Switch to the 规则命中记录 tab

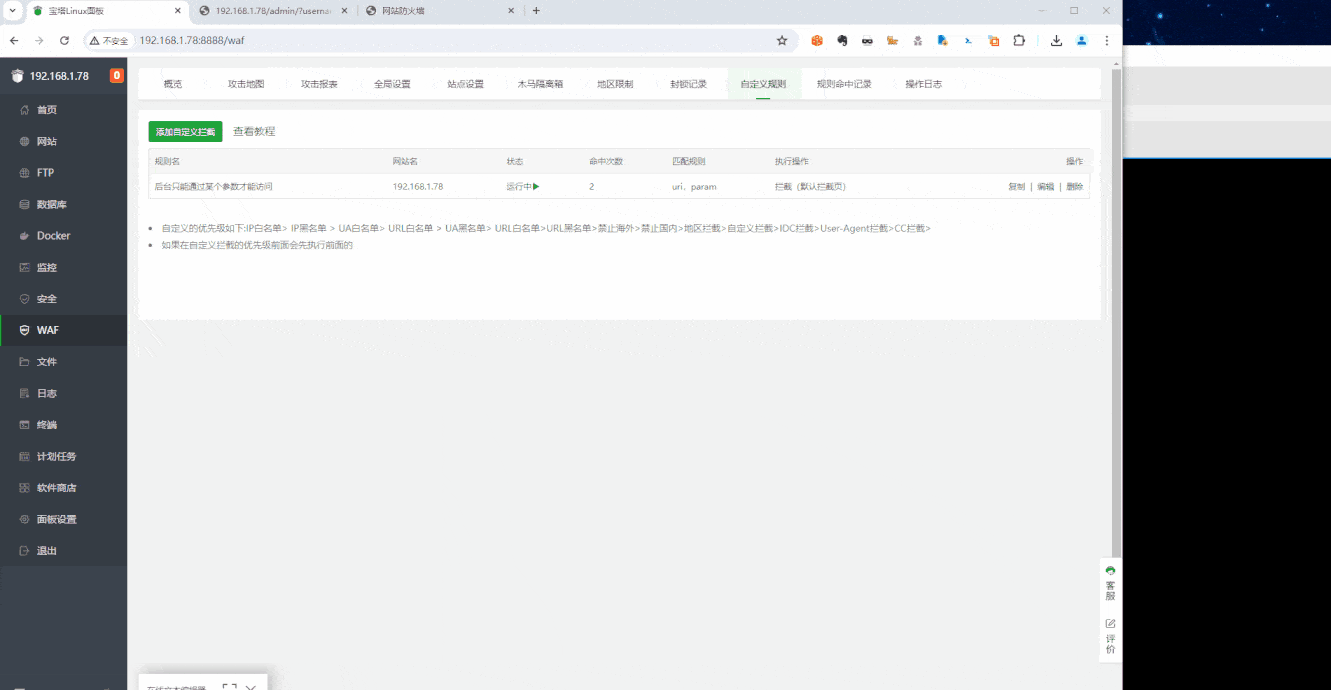point(844,84)
